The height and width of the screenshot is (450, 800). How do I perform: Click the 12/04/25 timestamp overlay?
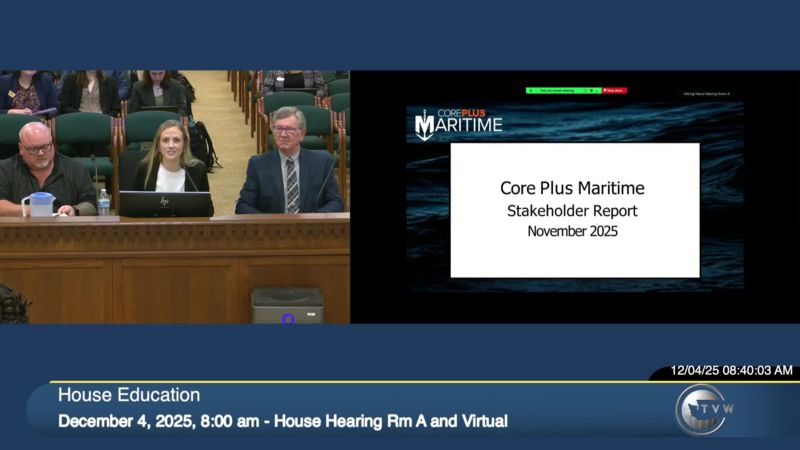[731, 370]
